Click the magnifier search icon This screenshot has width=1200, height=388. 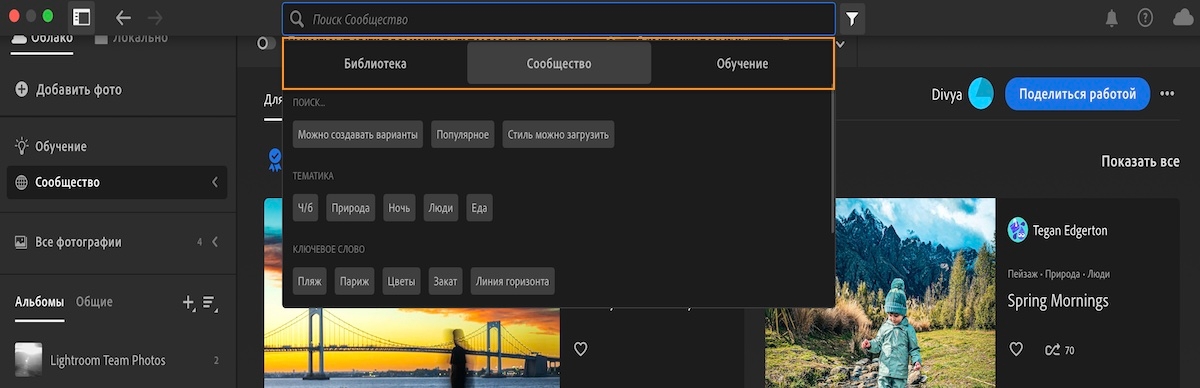[297, 18]
